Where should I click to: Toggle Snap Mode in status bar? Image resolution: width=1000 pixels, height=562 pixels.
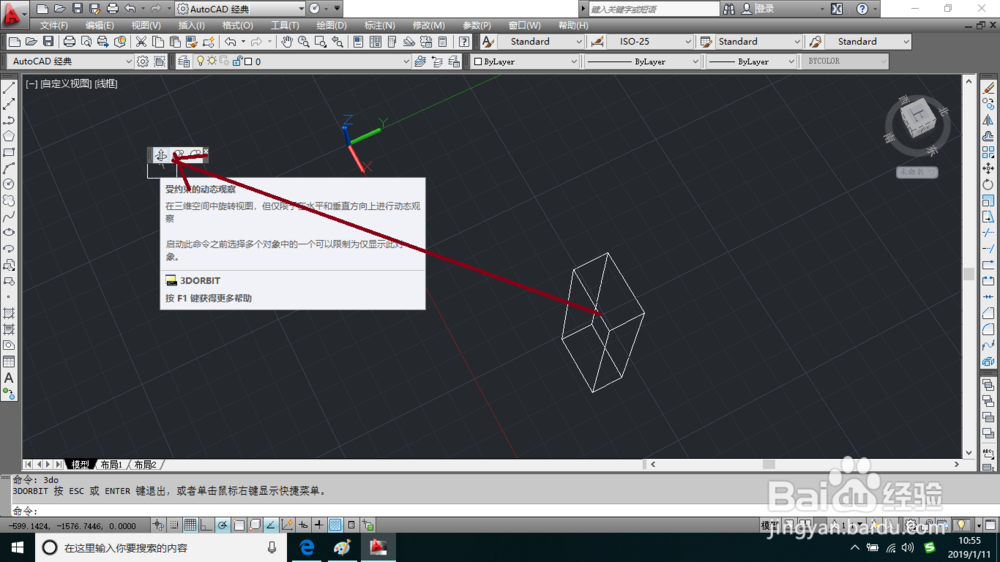(x=174, y=525)
